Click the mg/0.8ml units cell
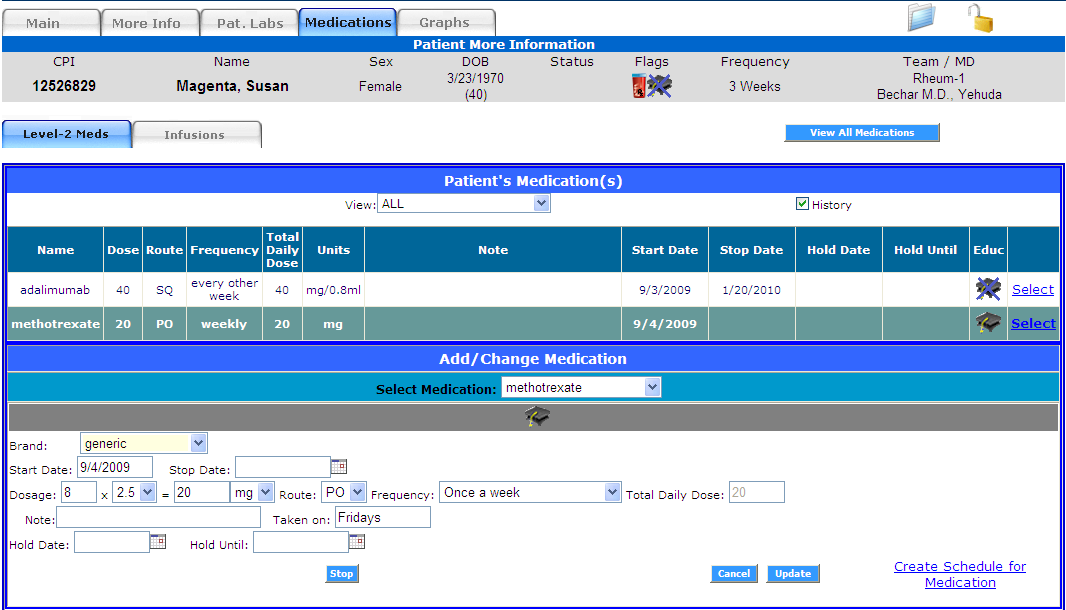 click(x=333, y=290)
